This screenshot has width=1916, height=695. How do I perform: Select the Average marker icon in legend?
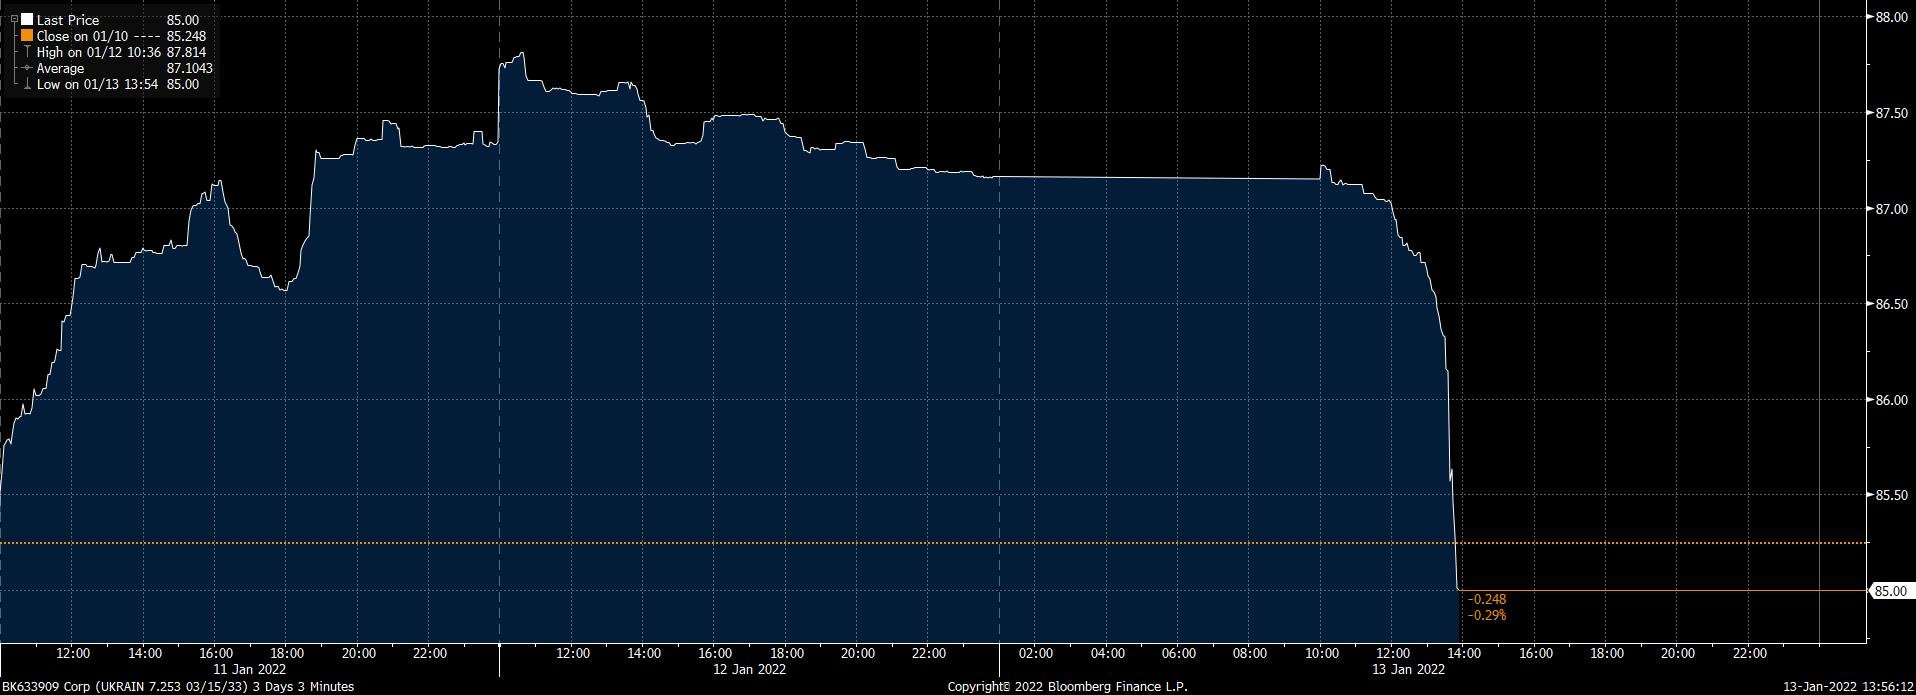coord(27,68)
